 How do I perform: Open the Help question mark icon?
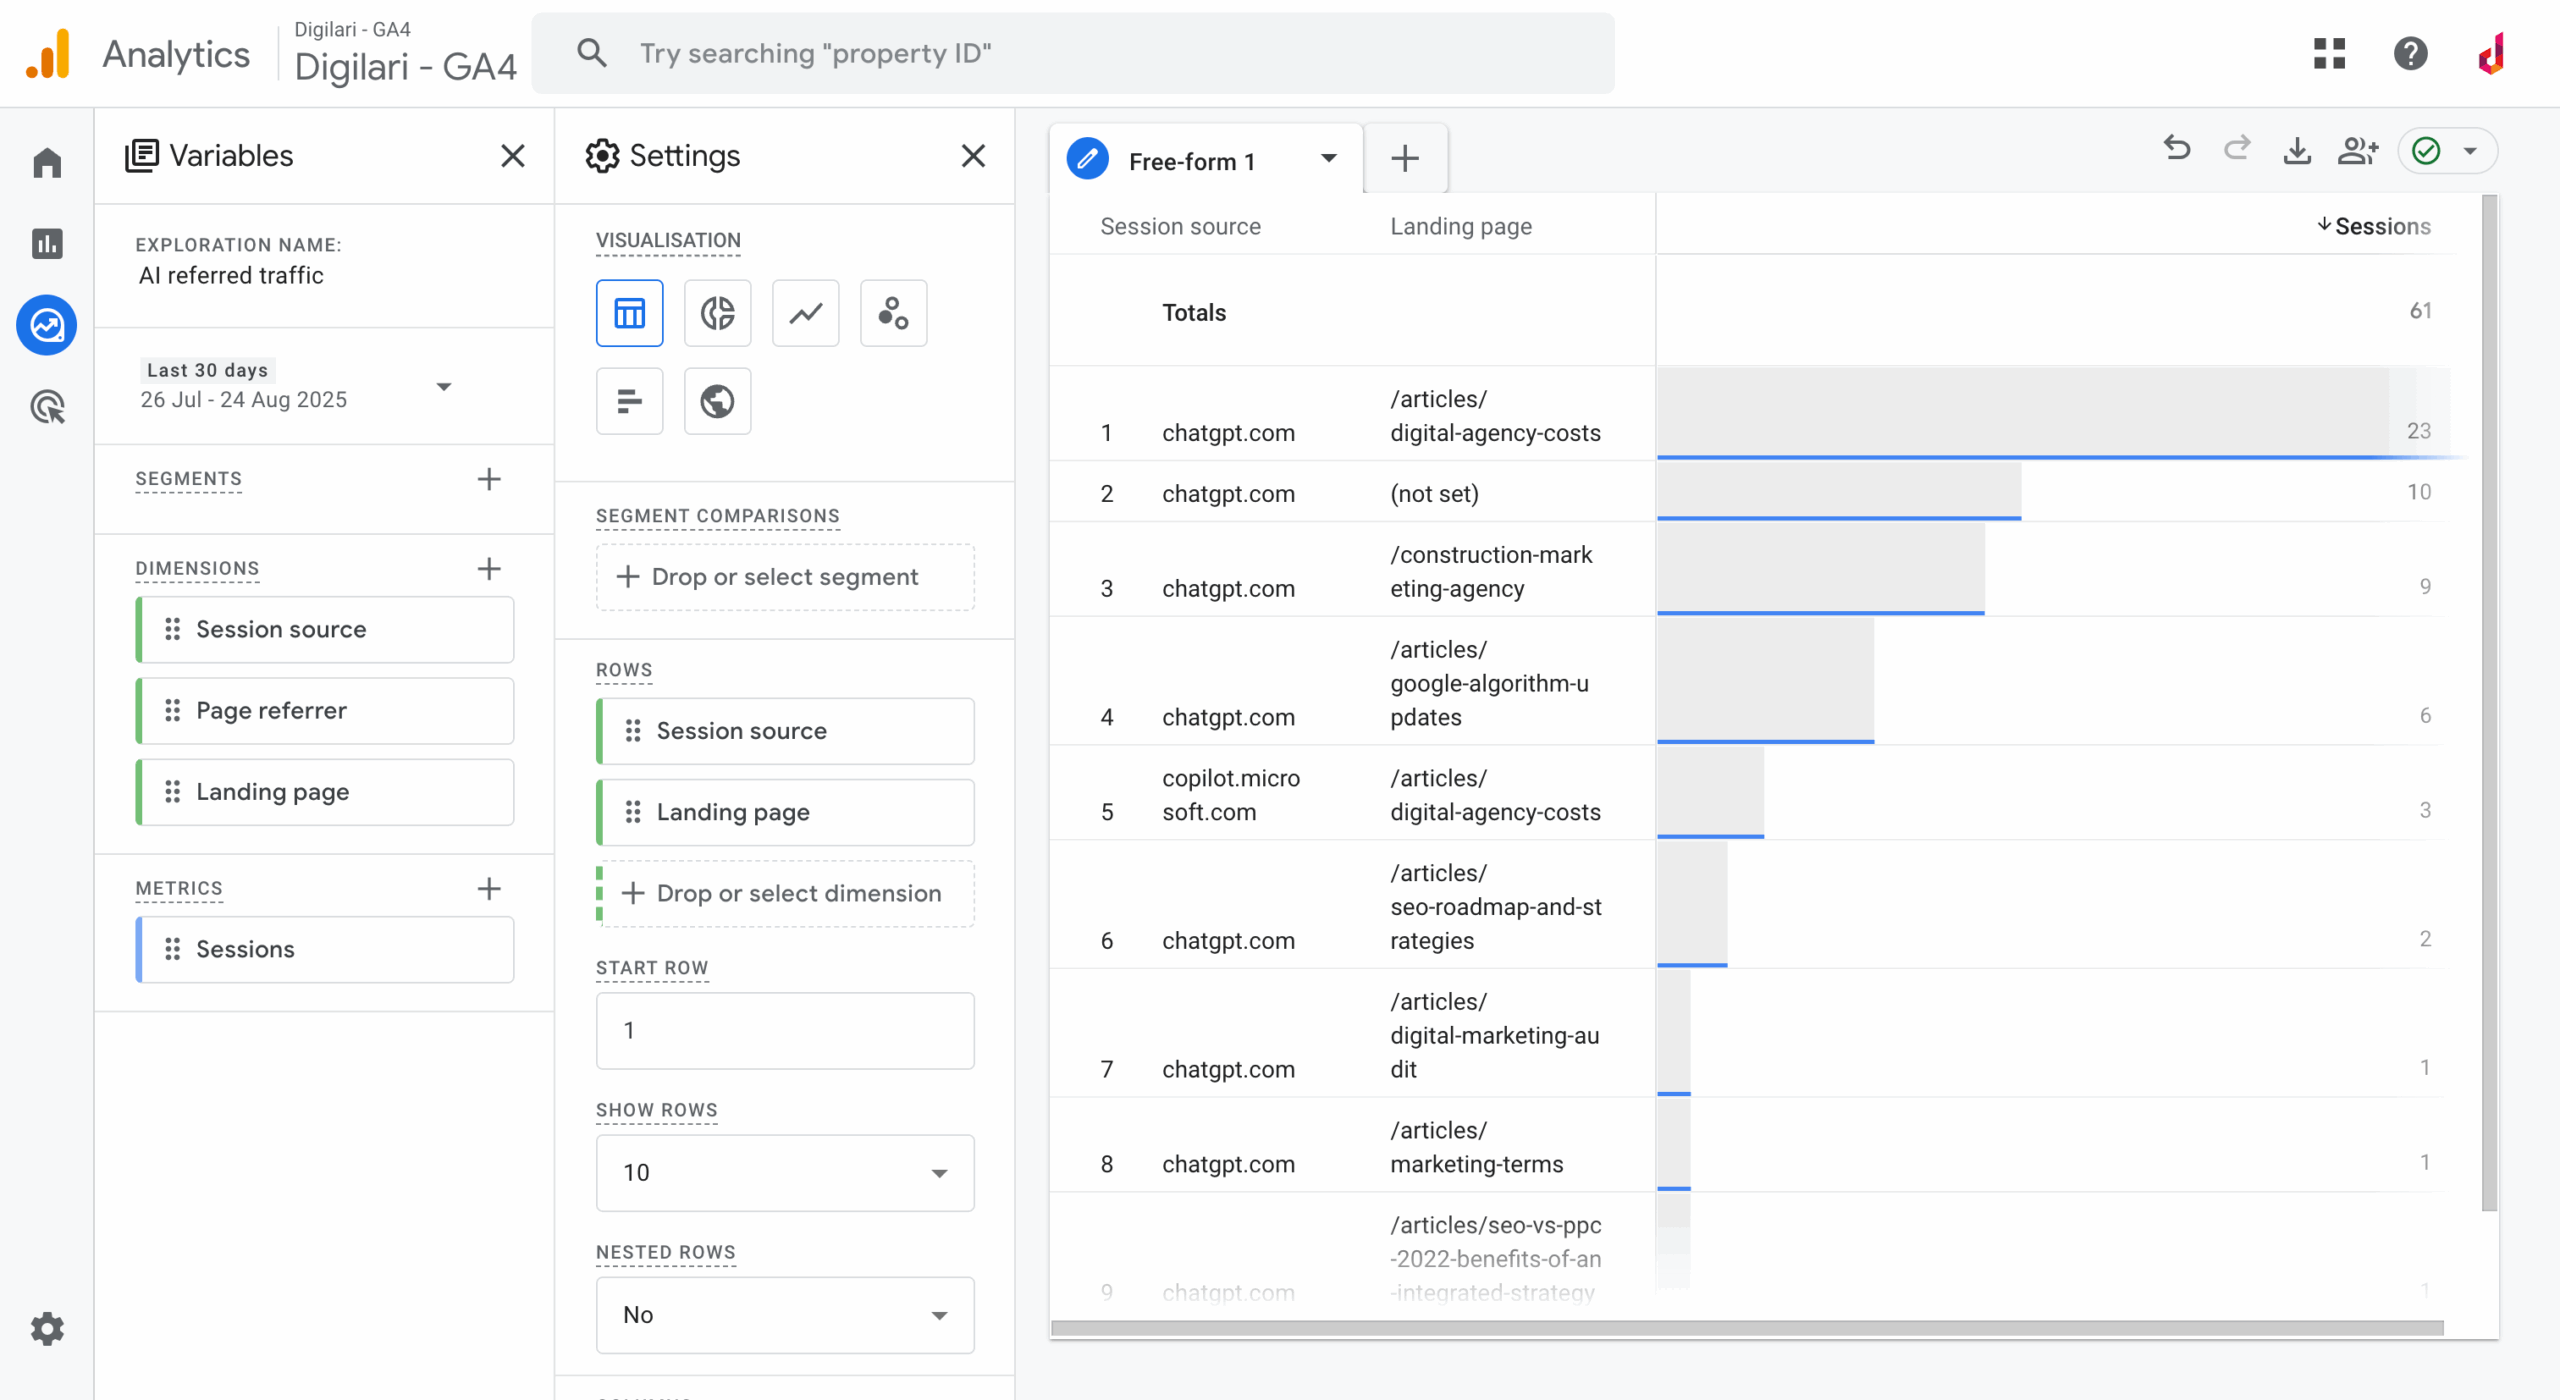(2410, 53)
